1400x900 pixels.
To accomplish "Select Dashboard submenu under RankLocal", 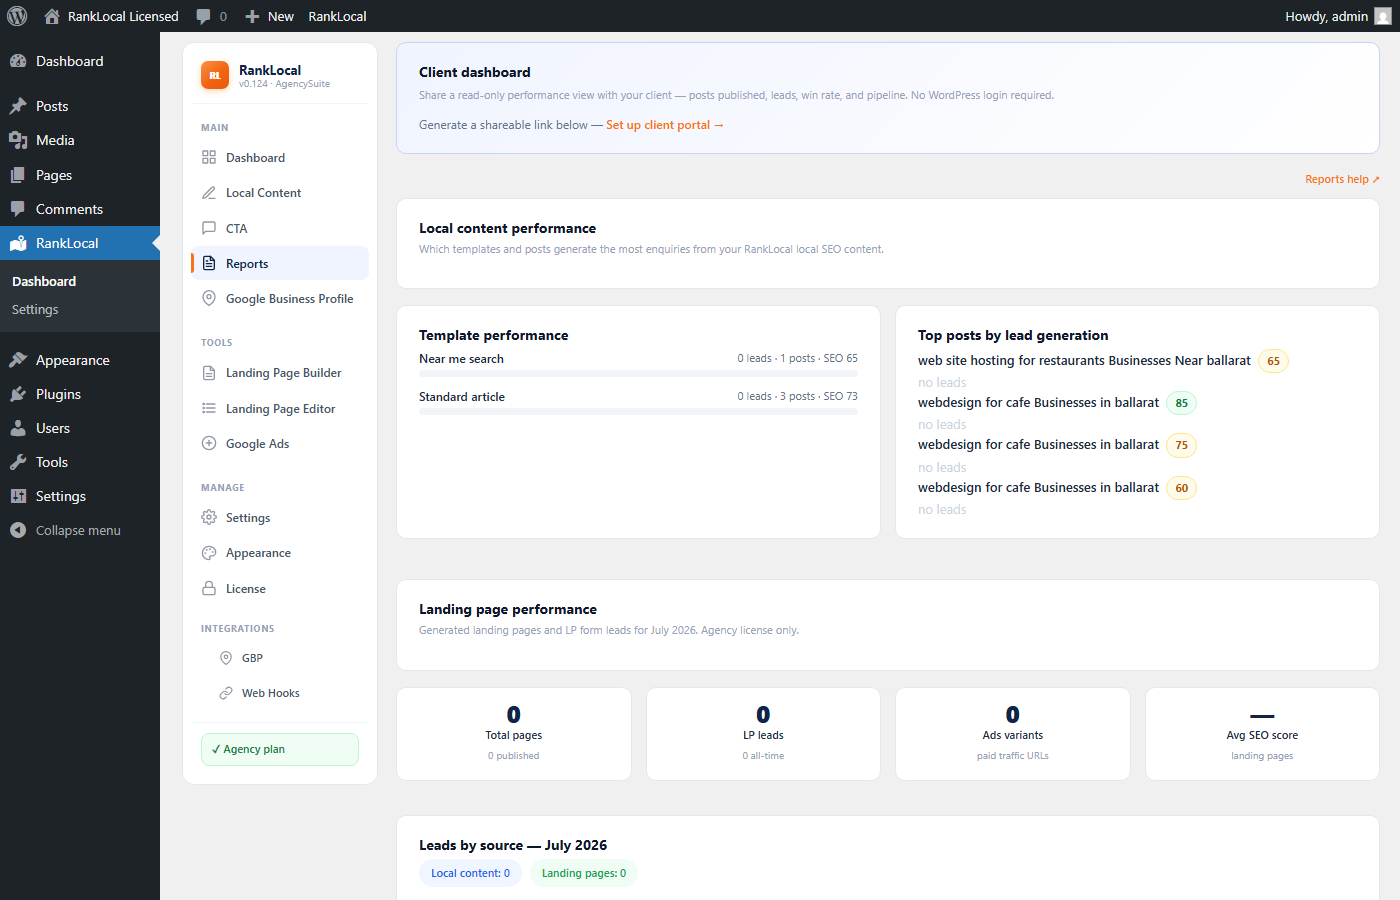I will point(44,281).
